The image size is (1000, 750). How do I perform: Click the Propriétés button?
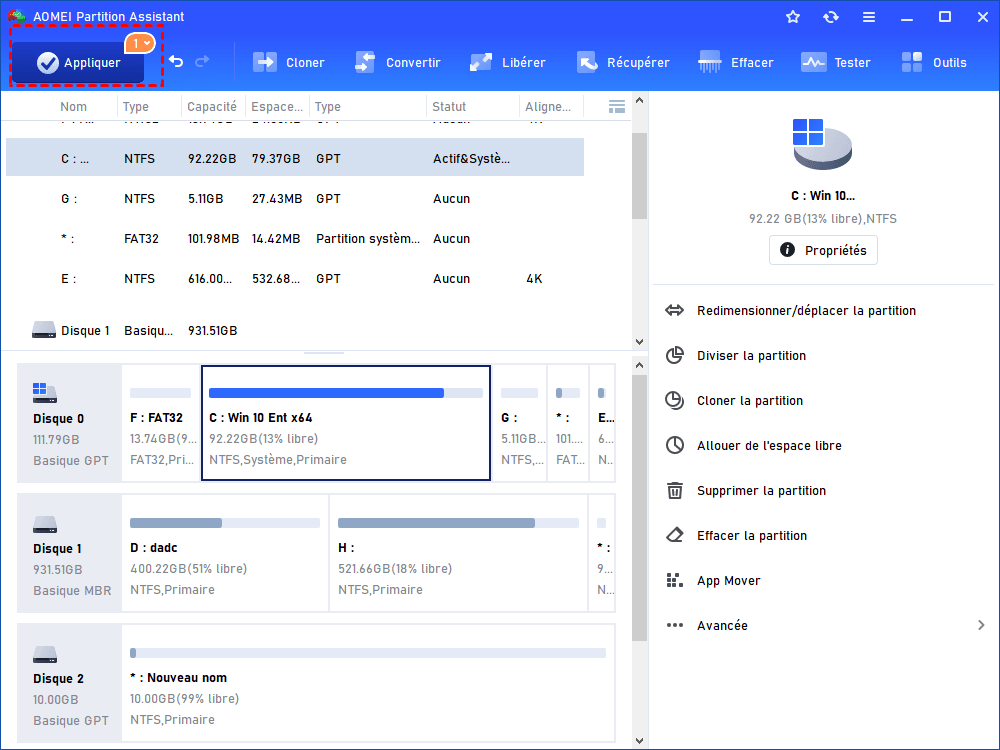(823, 250)
